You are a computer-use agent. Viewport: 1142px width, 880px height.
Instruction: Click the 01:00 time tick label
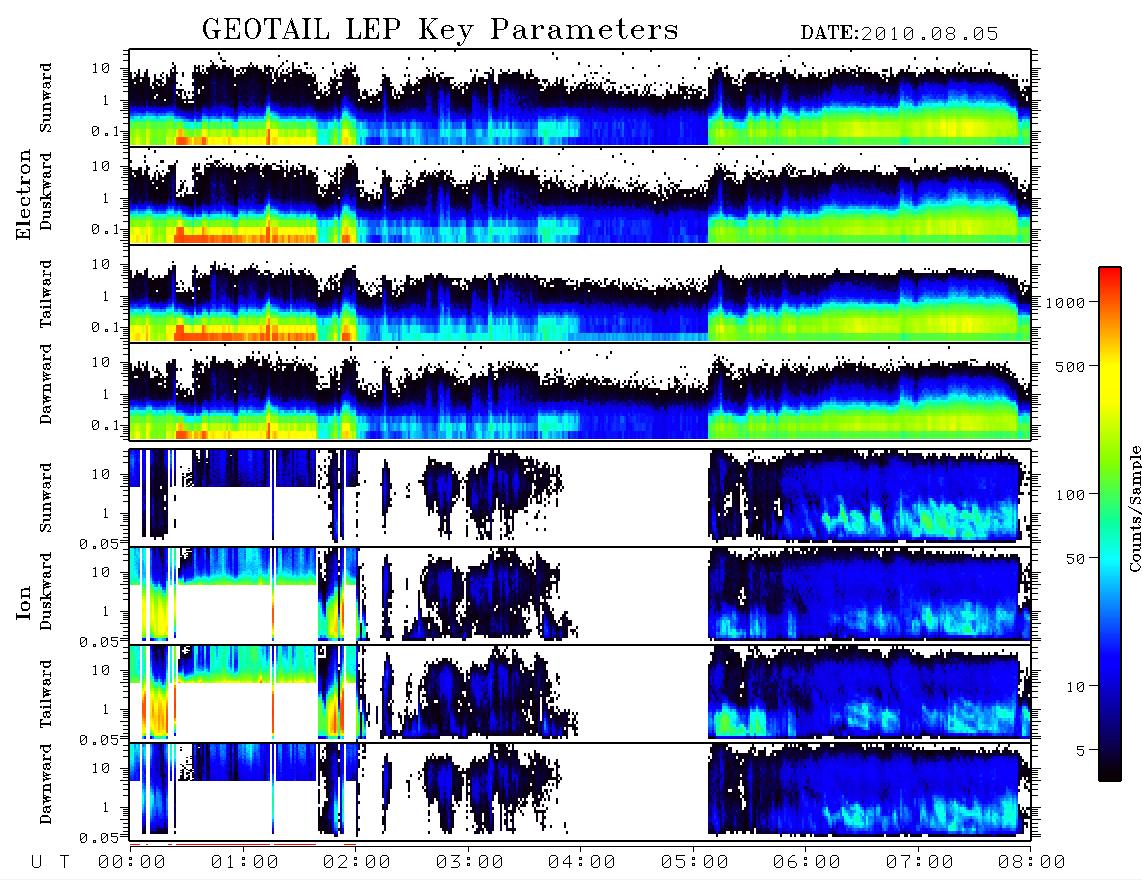245,862
